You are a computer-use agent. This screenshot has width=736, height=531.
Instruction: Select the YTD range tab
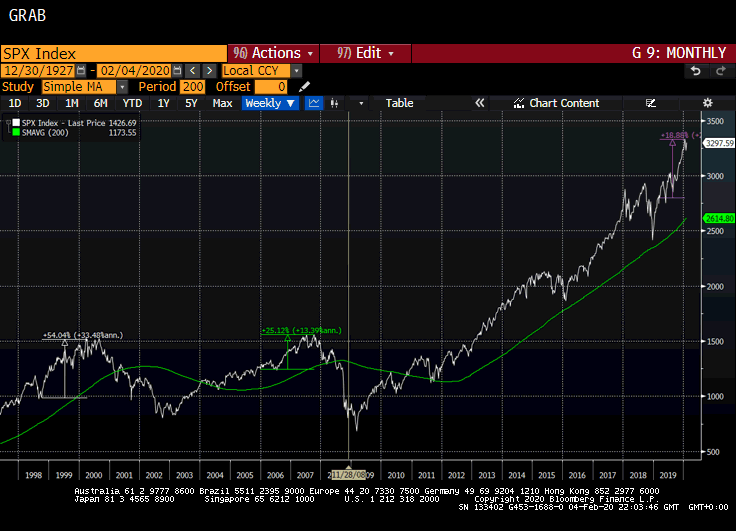(132, 103)
